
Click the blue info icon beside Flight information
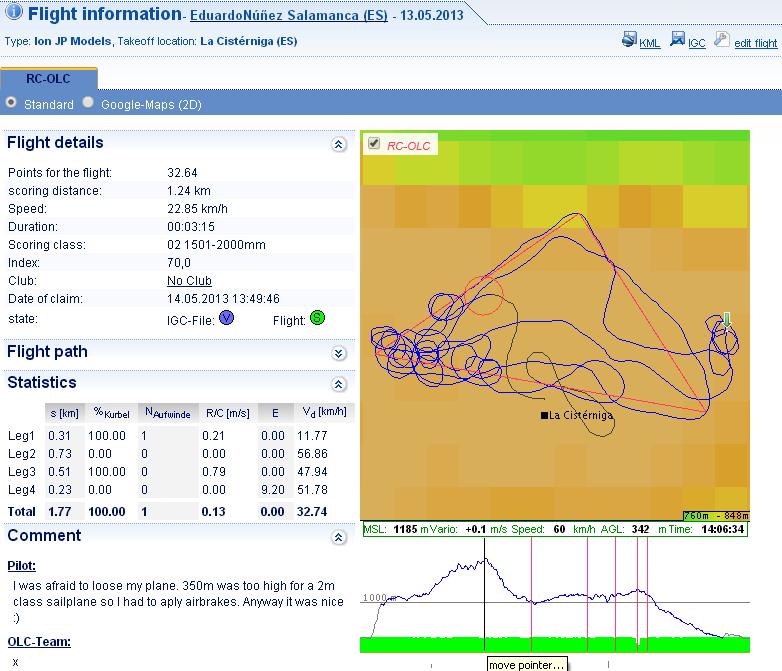point(14,14)
